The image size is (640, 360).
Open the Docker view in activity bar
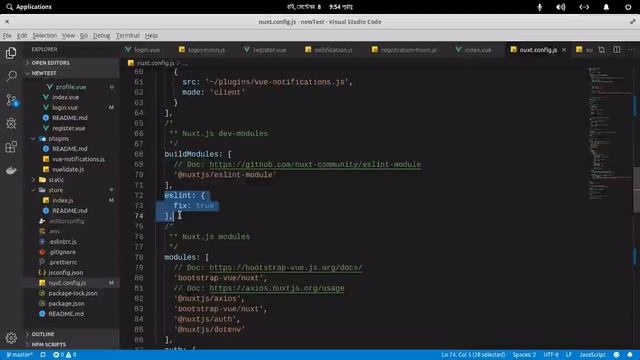(x=11, y=170)
